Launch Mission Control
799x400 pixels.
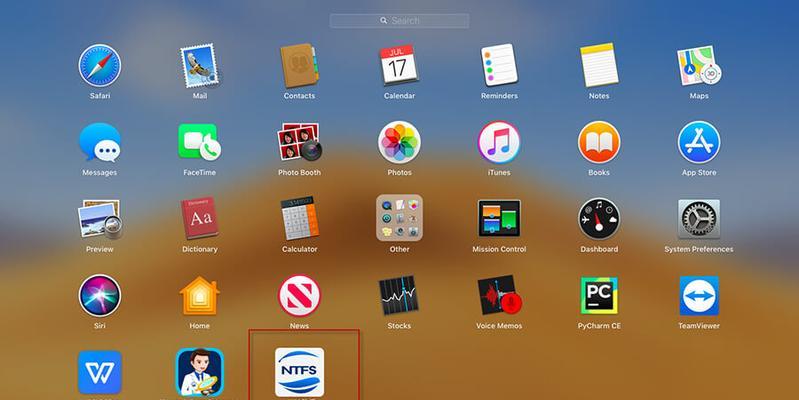499,218
